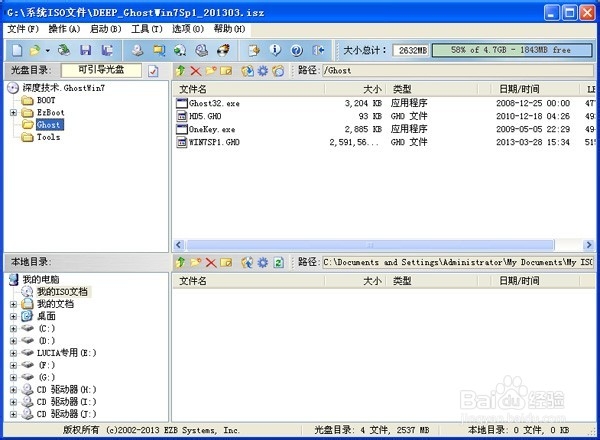Select the Ghost folder in disc tree

tap(49, 125)
